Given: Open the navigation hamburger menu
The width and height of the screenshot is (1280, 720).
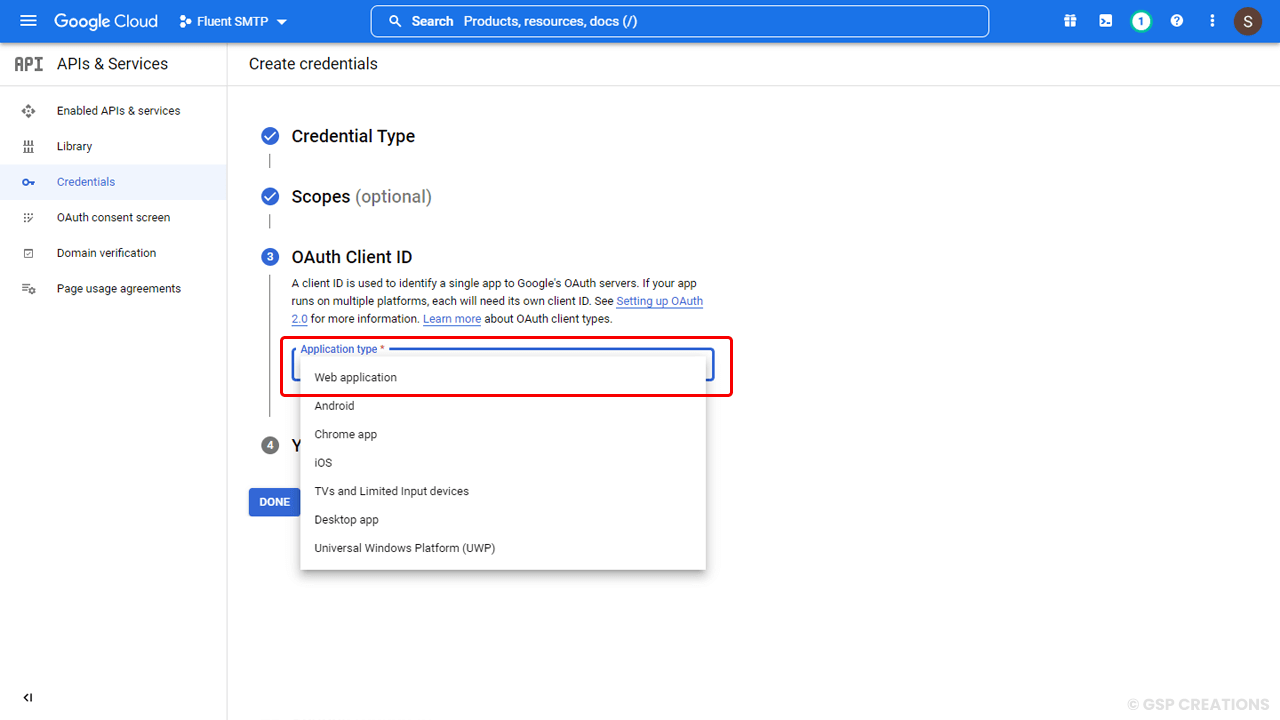Looking at the screenshot, I should (x=28, y=20).
